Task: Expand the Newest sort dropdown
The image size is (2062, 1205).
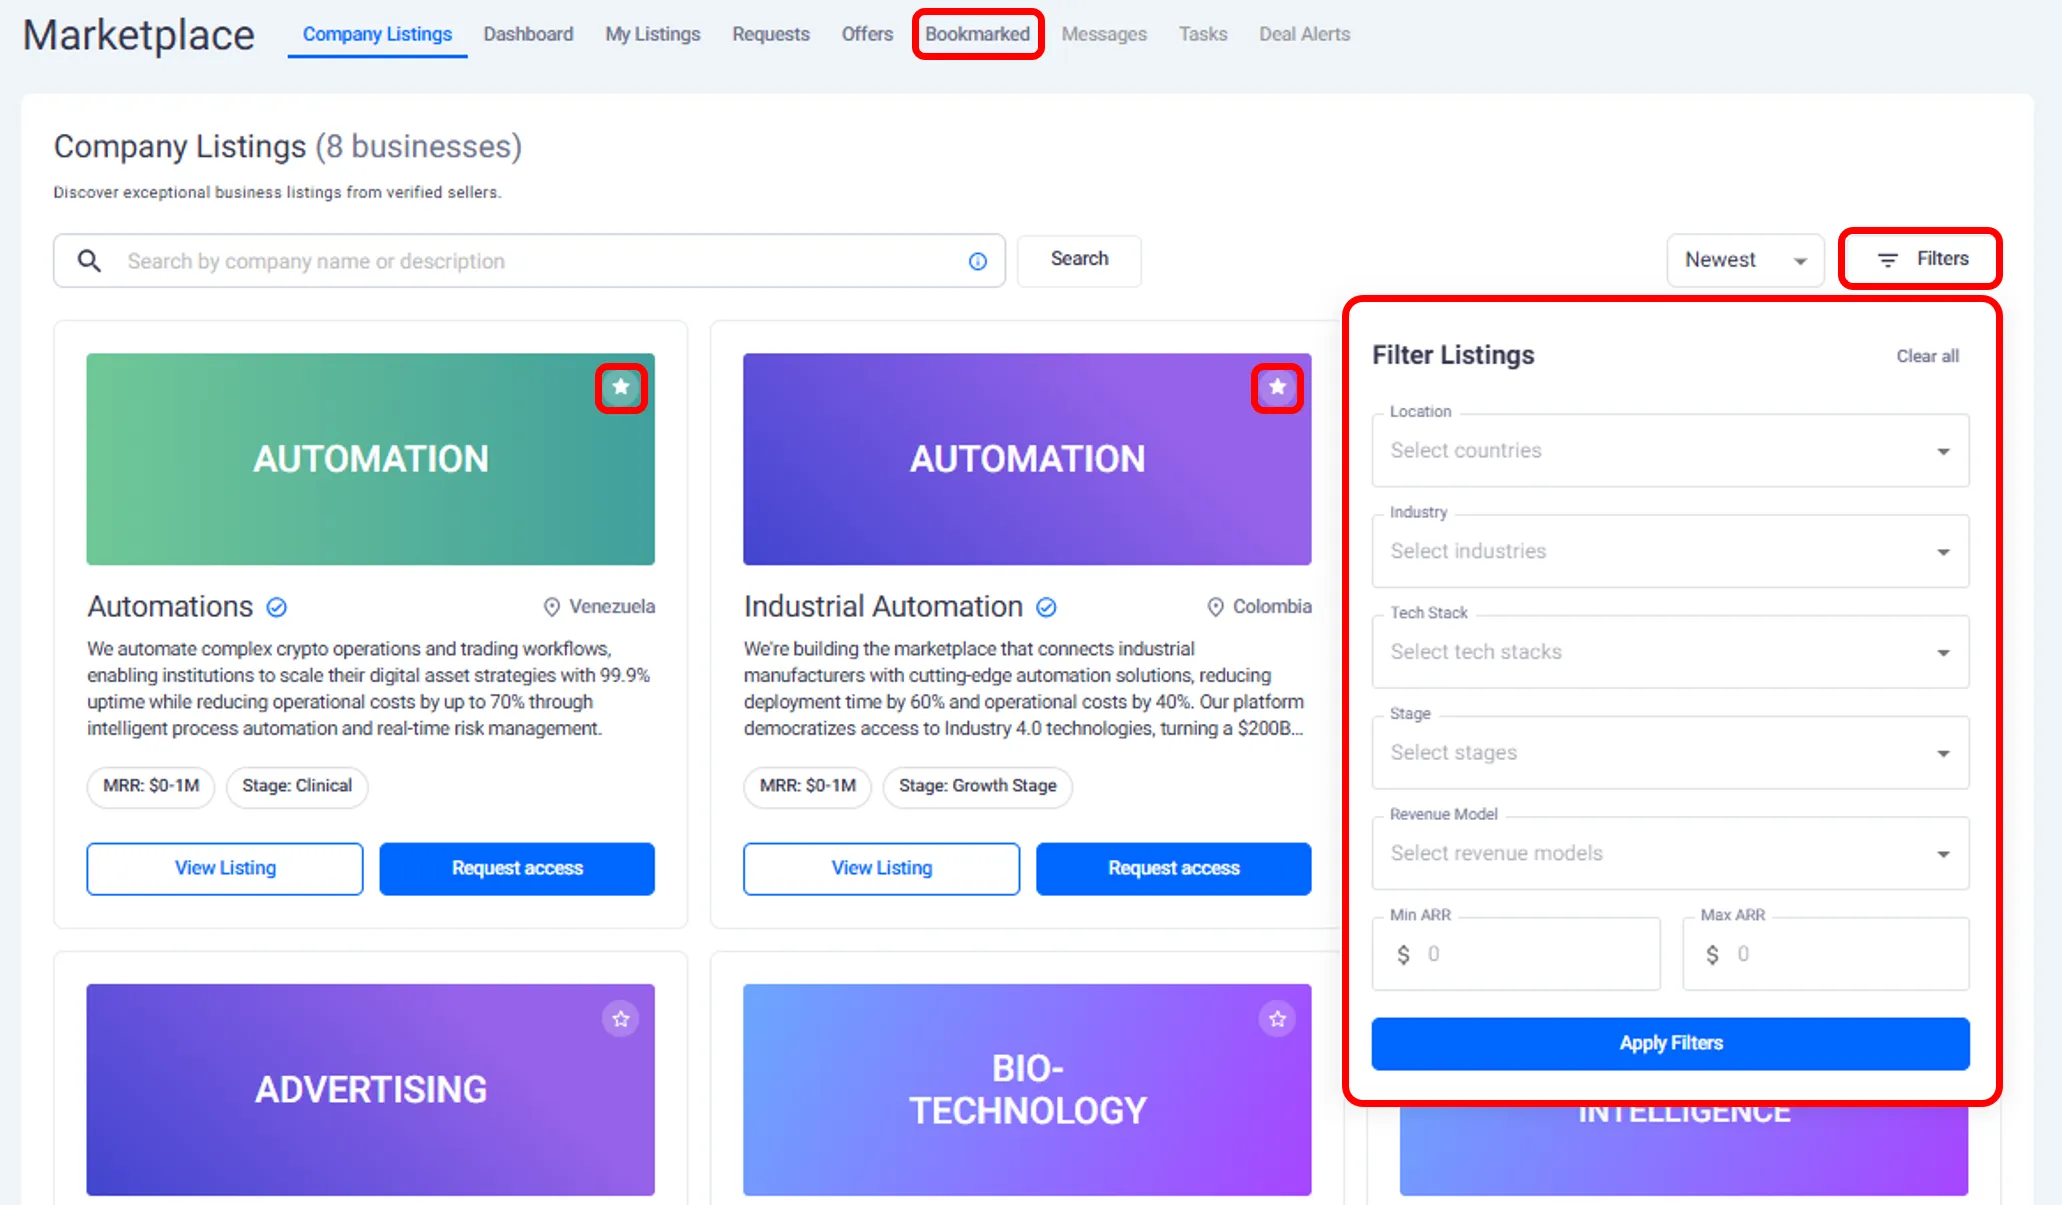Action: pos(1745,260)
